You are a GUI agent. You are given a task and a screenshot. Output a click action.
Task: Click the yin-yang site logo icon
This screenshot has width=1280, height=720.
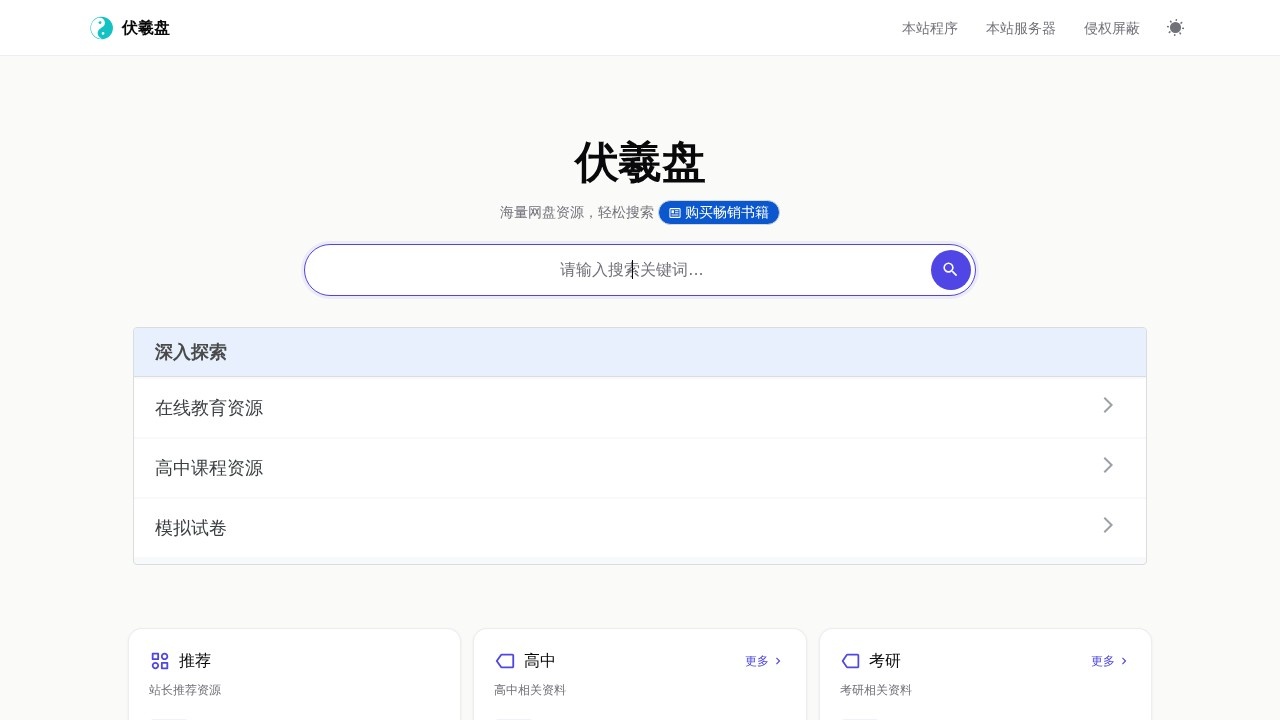pos(101,28)
